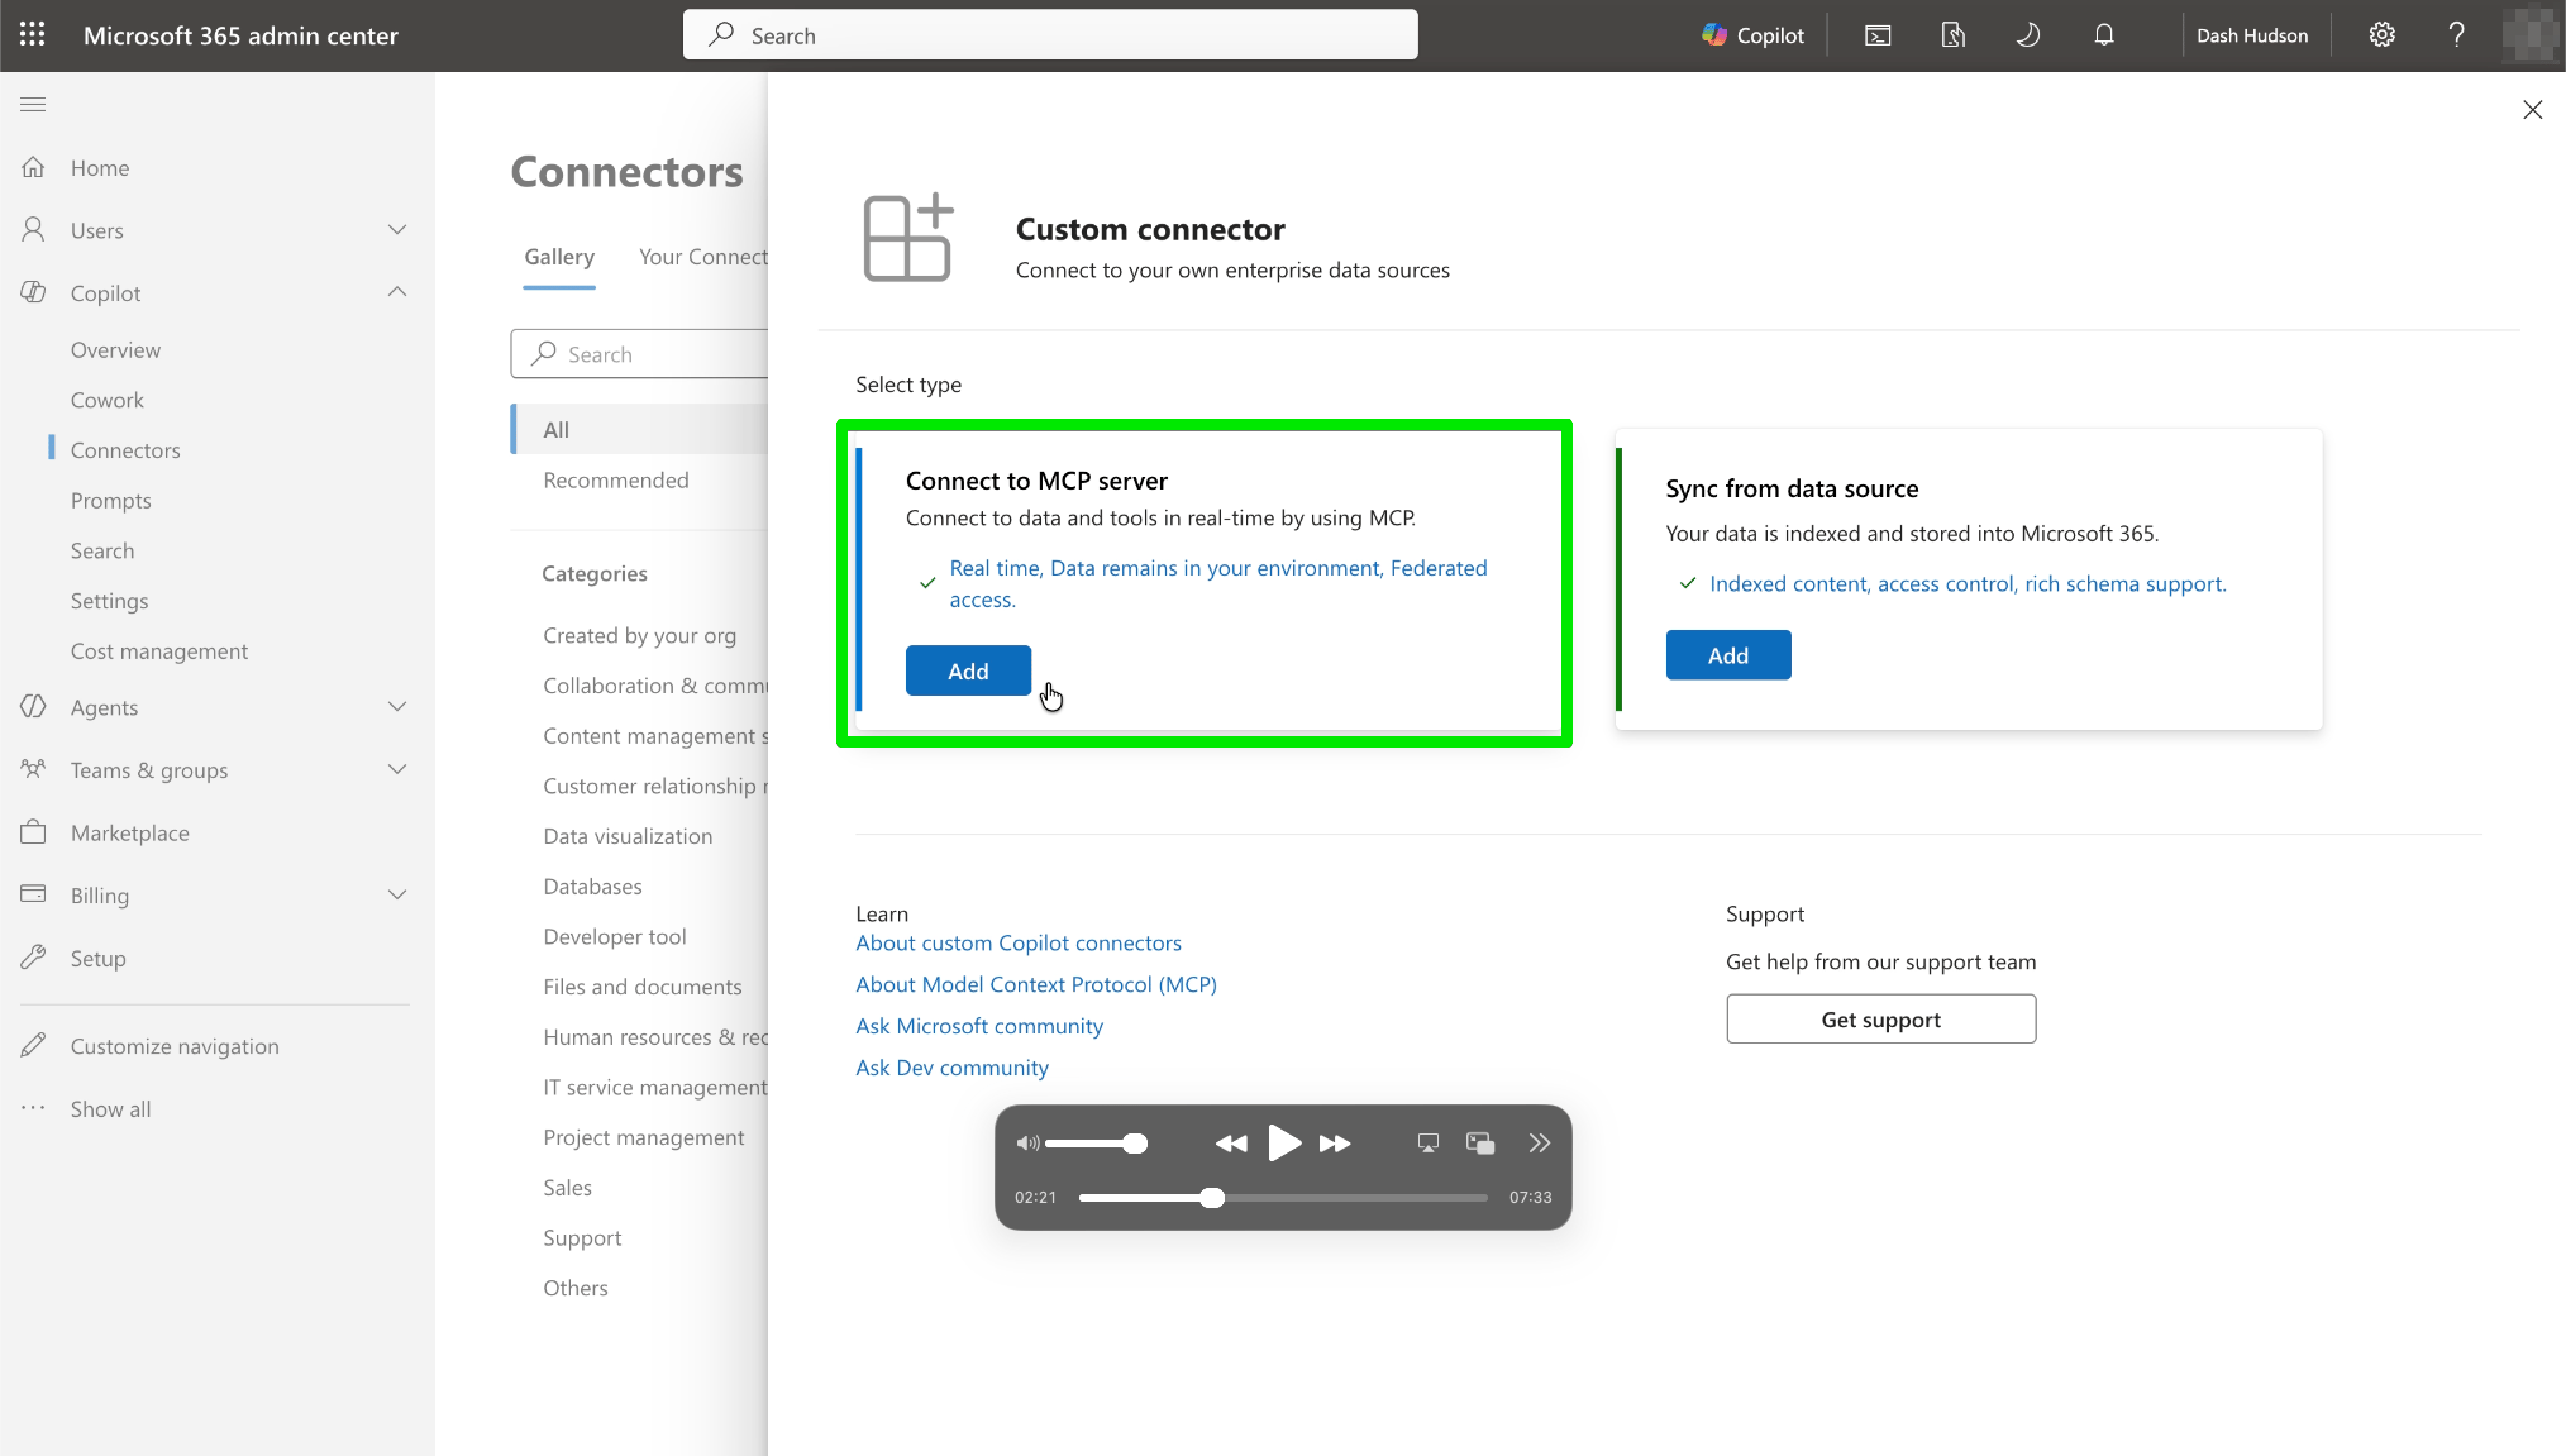Filter by Developer tool category
2566x1456 pixels.
point(614,936)
